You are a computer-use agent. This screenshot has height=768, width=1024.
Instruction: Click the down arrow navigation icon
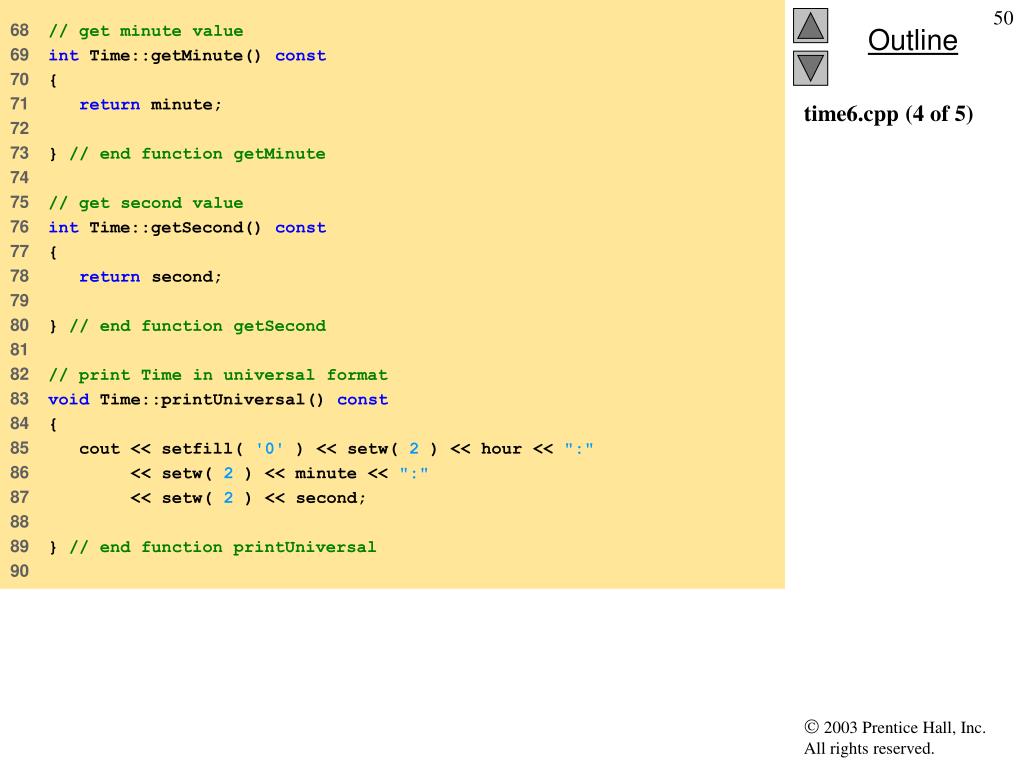click(810, 68)
